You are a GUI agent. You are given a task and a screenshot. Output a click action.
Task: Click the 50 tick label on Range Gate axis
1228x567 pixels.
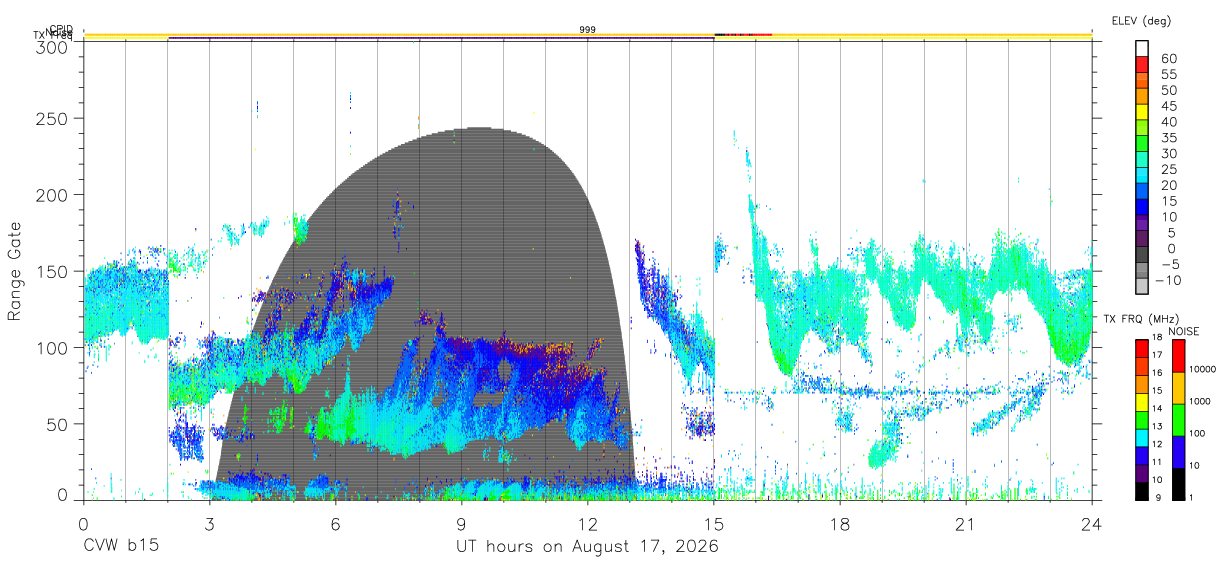(57, 424)
